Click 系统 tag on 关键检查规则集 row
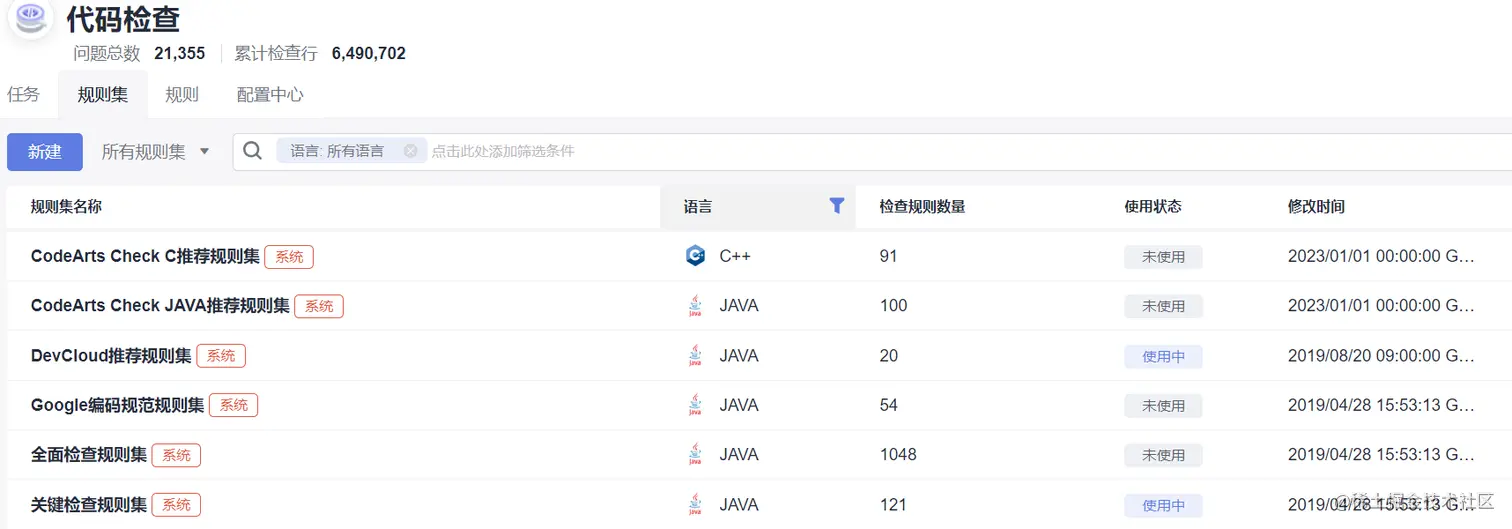 click(x=176, y=505)
